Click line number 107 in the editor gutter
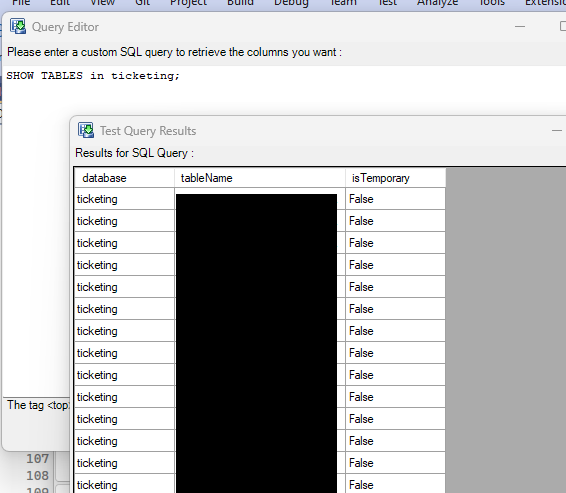 coord(37,459)
